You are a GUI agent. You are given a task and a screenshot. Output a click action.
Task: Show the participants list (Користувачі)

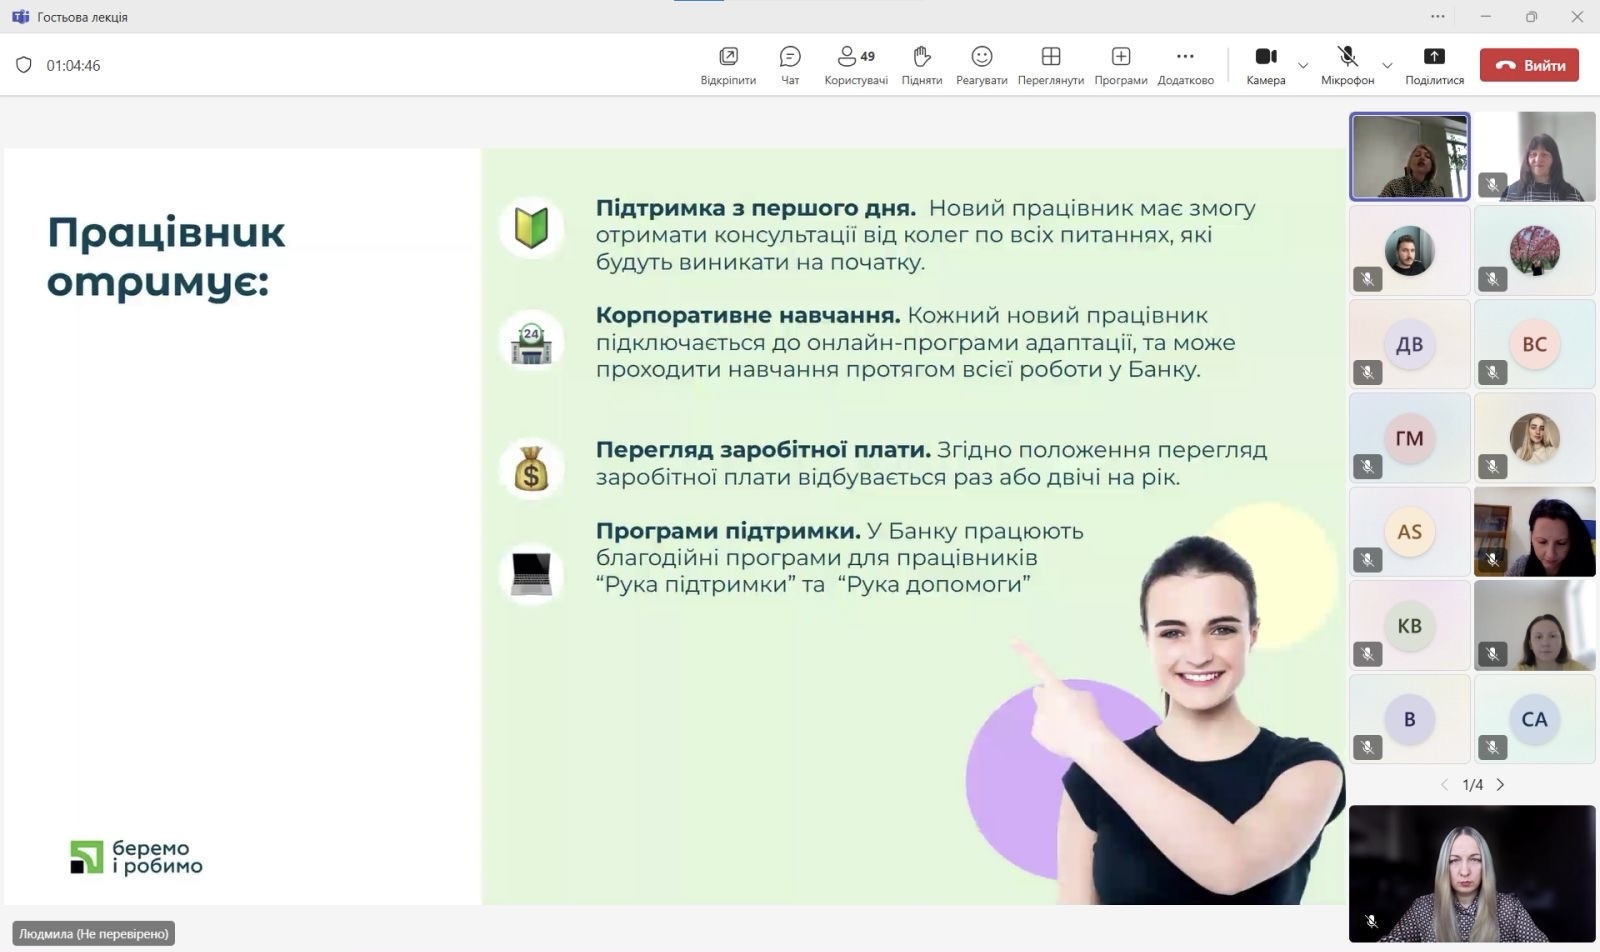click(855, 65)
